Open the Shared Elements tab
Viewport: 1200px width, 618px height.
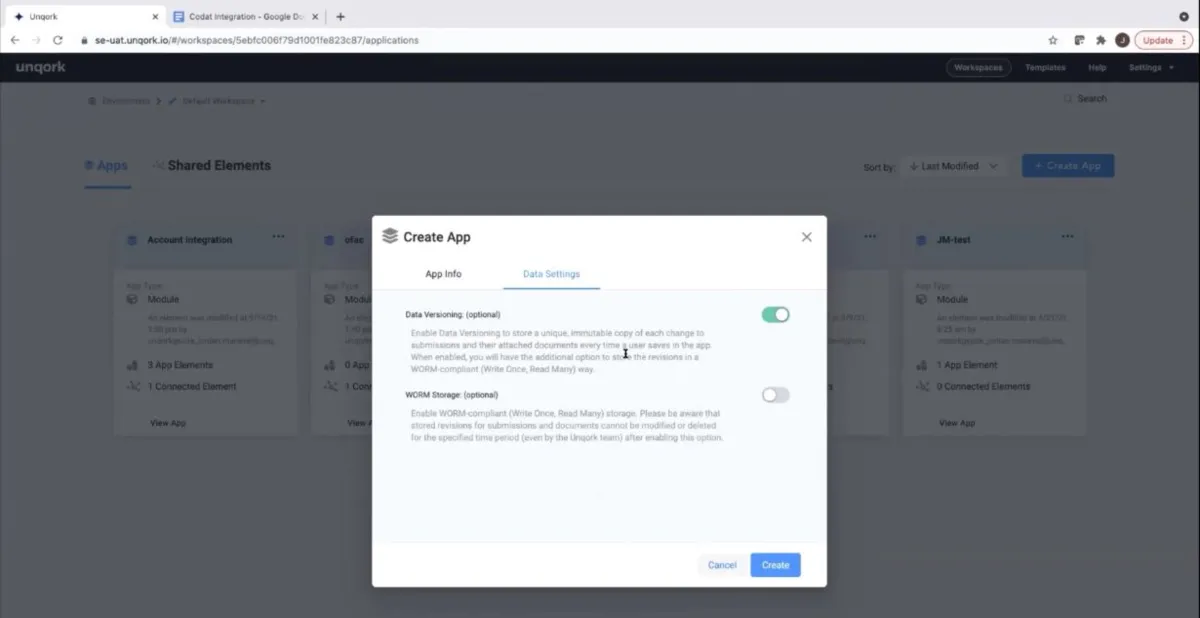(x=211, y=166)
